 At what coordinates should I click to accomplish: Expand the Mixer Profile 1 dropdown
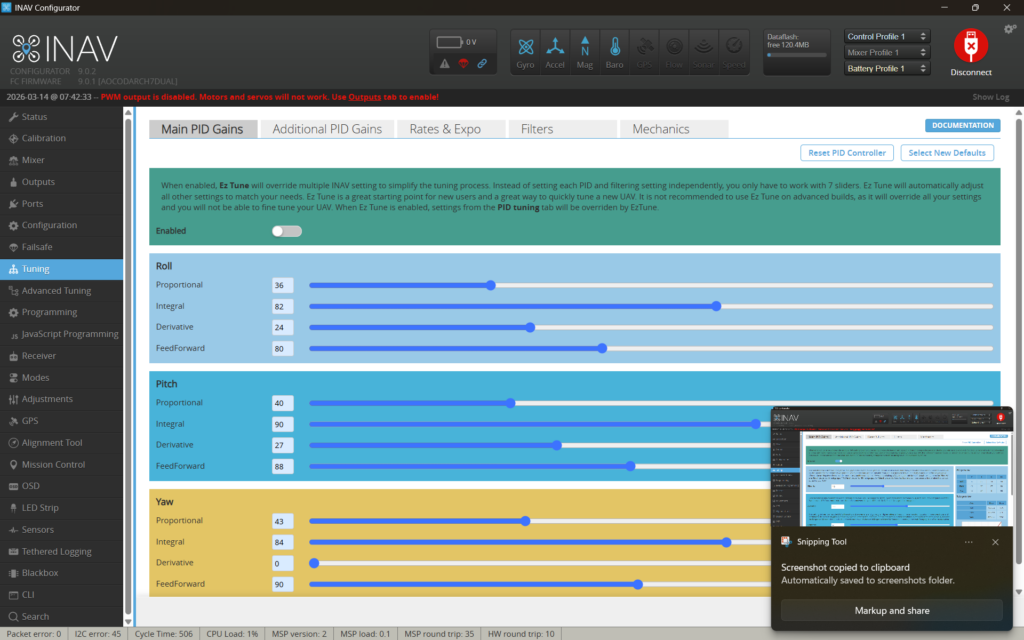pos(887,52)
